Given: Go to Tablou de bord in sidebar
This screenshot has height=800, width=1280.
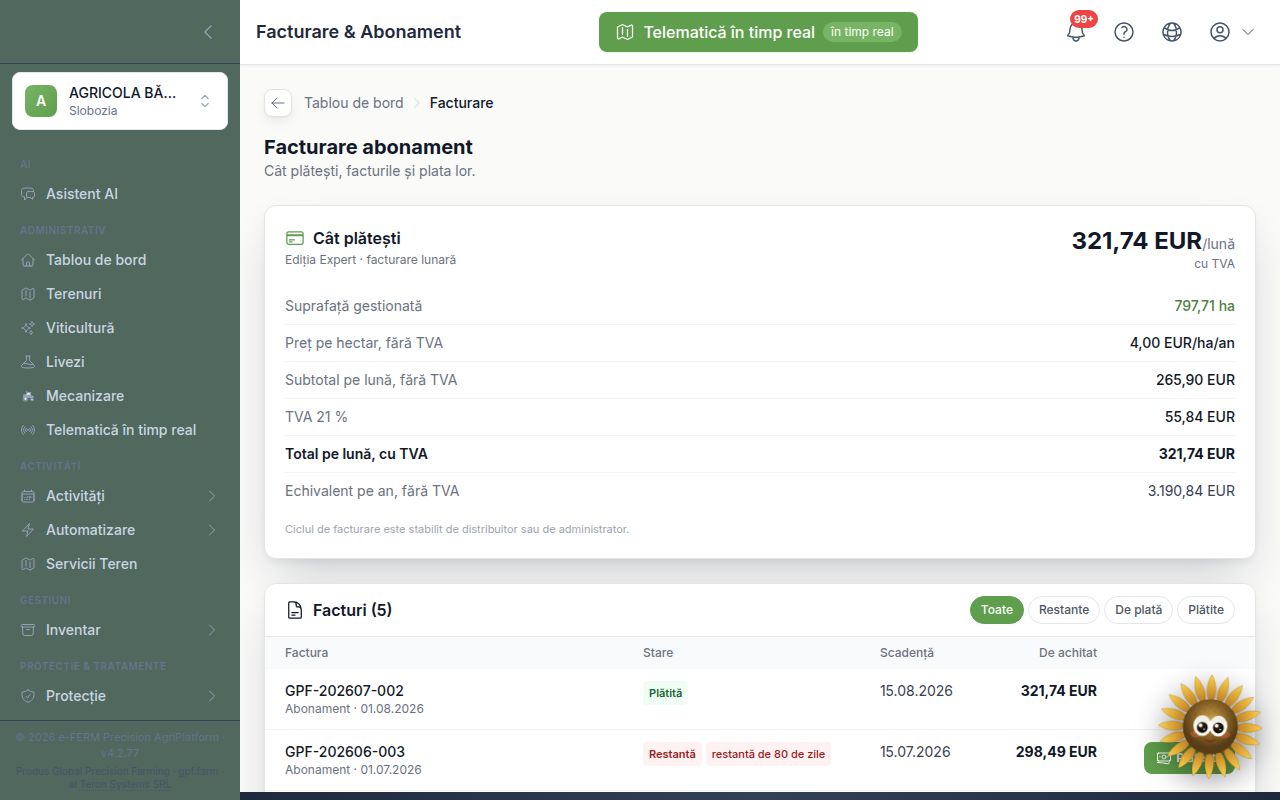Looking at the screenshot, I should tap(120, 260).
